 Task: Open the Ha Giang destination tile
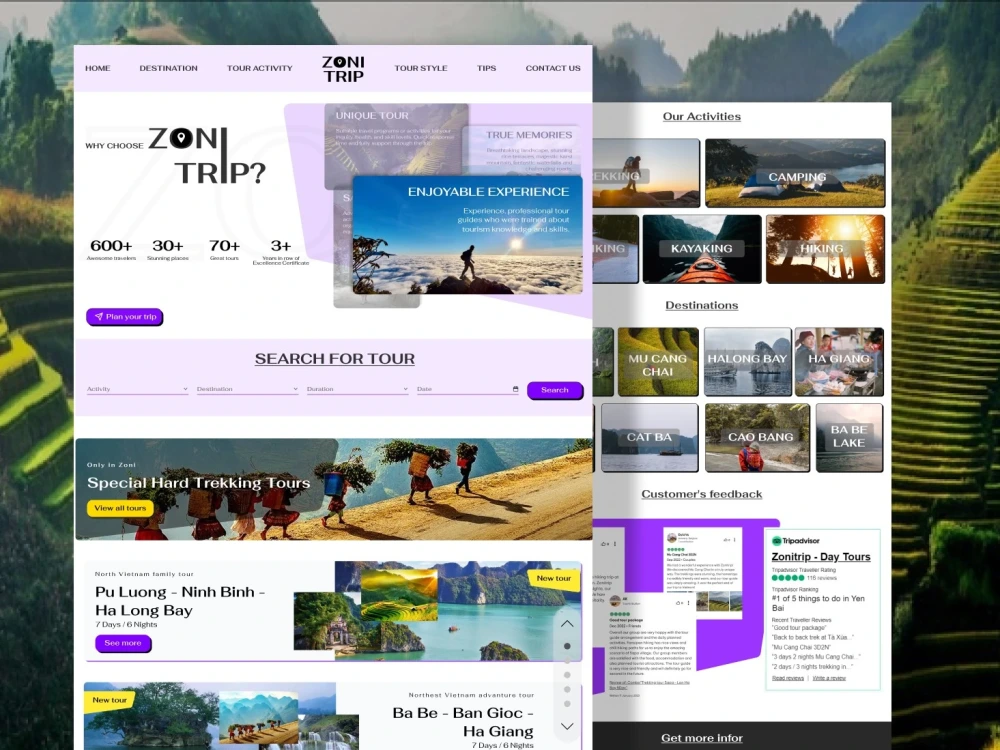coord(839,362)
